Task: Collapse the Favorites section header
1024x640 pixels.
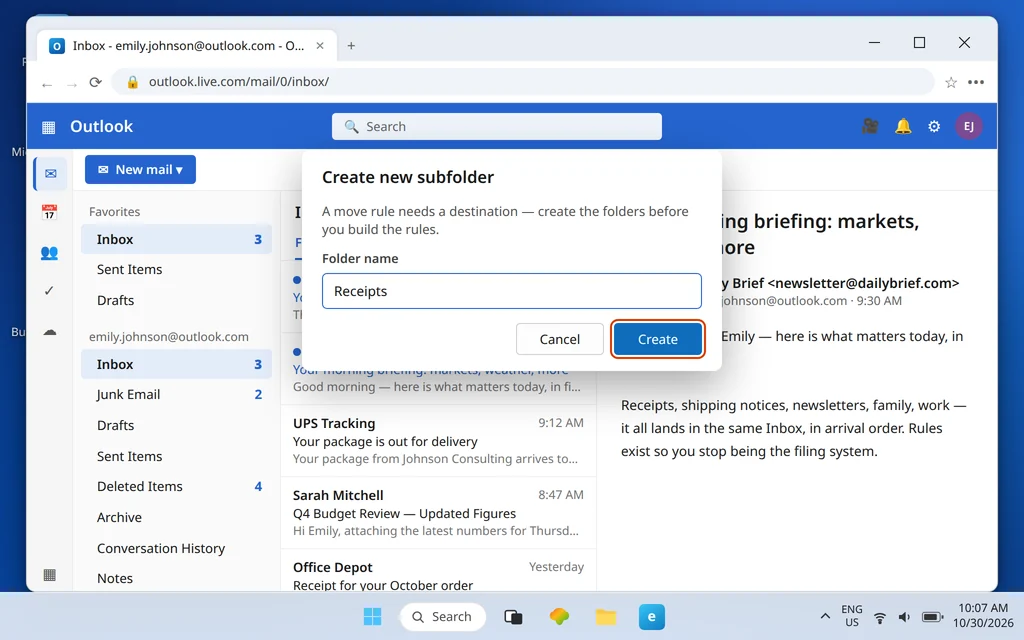Action: [x=114, y=212]
